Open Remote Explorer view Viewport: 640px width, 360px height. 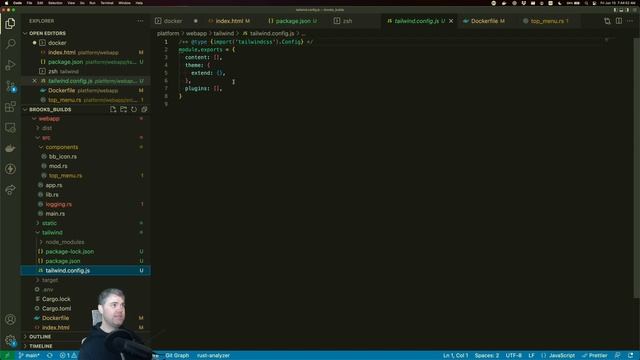[x=10, y=128]
